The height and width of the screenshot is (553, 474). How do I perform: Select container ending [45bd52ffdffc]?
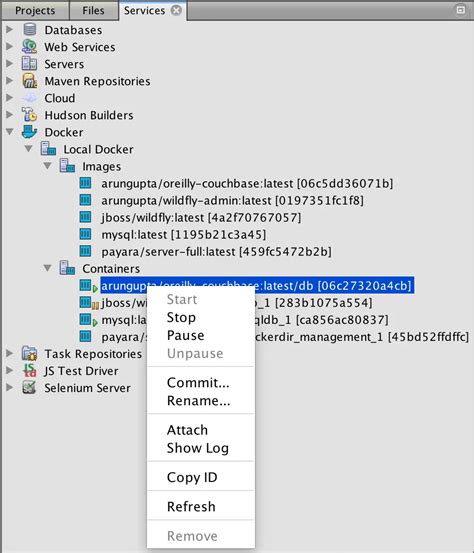362,337
